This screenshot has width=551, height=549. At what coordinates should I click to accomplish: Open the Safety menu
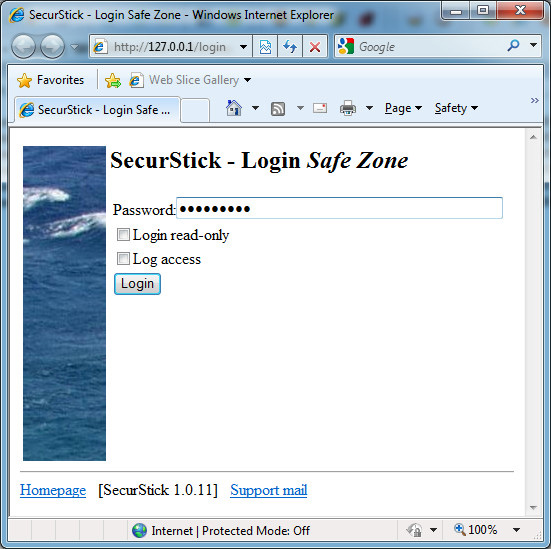point(456,108)
